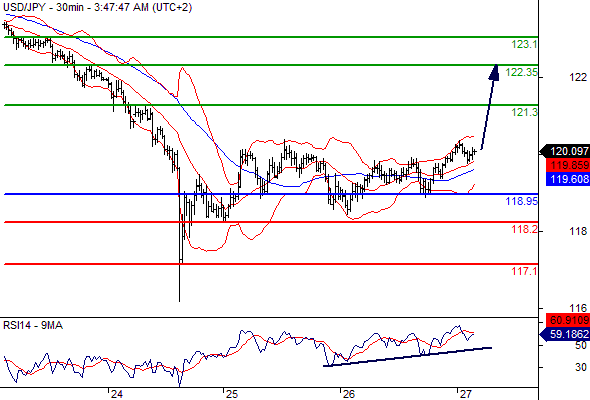Image resolution: width=590 pixels, height=400 pixels.
Task: Click the RSI 50 axis label
Action: point(581,345)
